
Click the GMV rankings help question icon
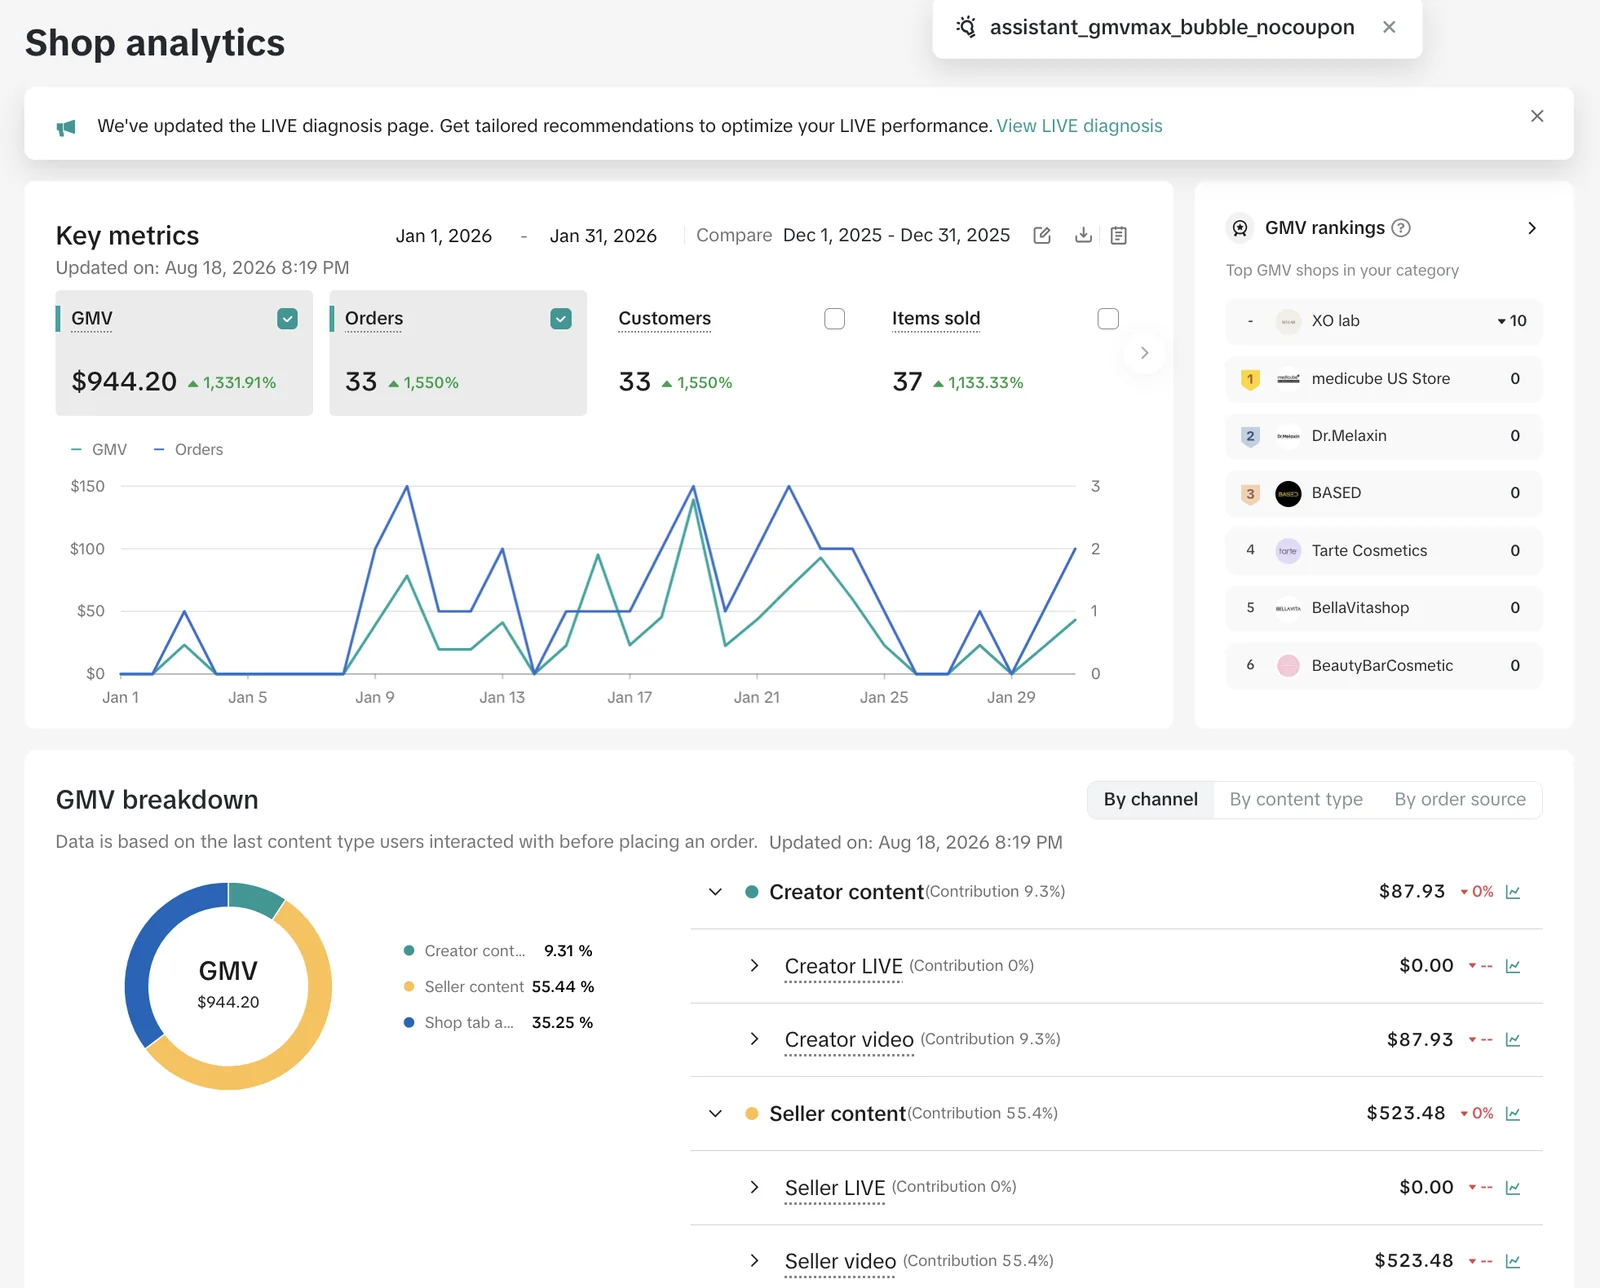pos(1401,228)
